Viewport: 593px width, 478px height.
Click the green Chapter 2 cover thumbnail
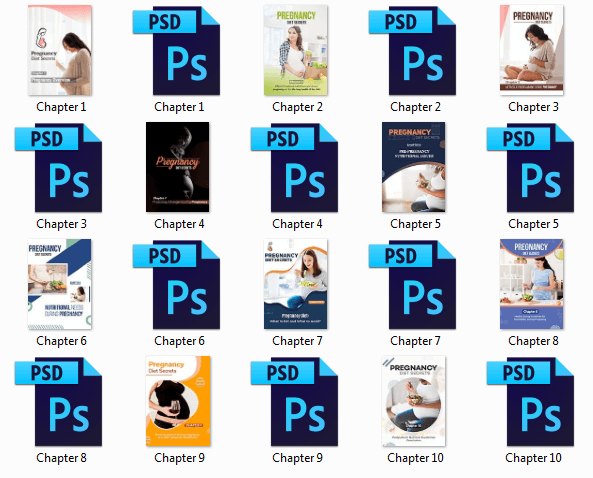pyautogui.click(x=296, y=50)
